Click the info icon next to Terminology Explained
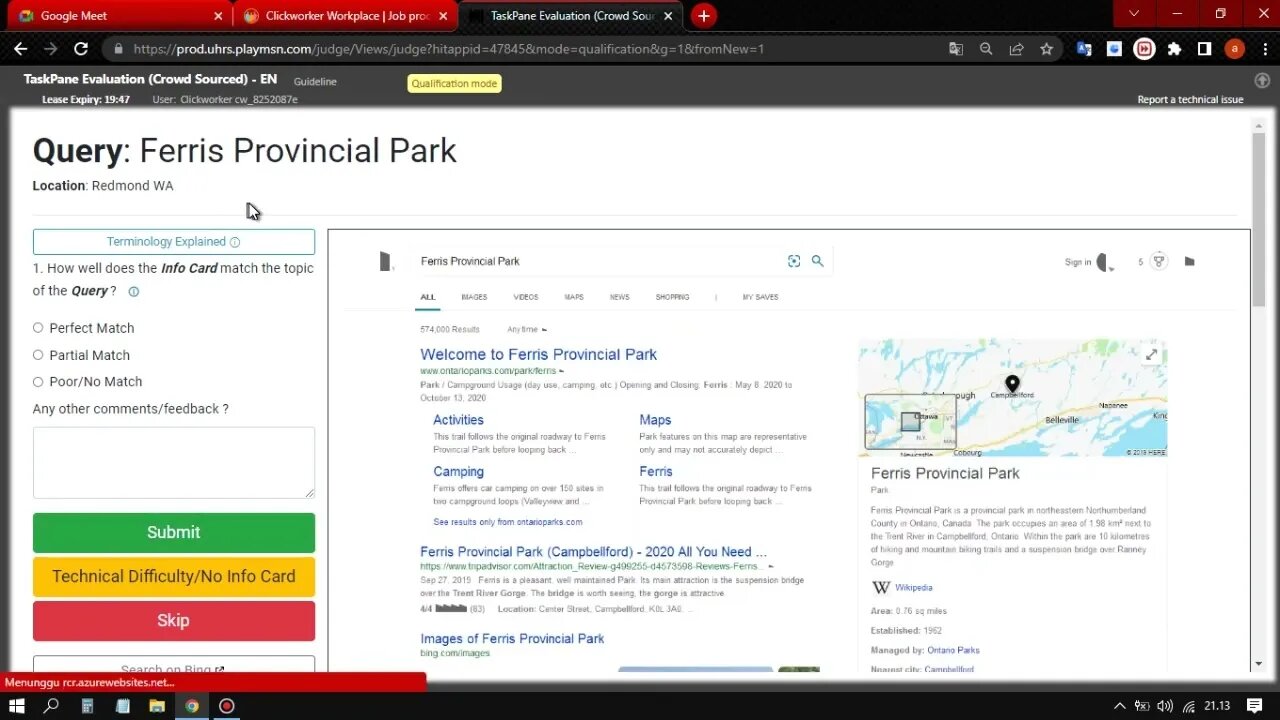This screenshot has height=720, width=1280. pyautogui.click(x=235, y=242)
